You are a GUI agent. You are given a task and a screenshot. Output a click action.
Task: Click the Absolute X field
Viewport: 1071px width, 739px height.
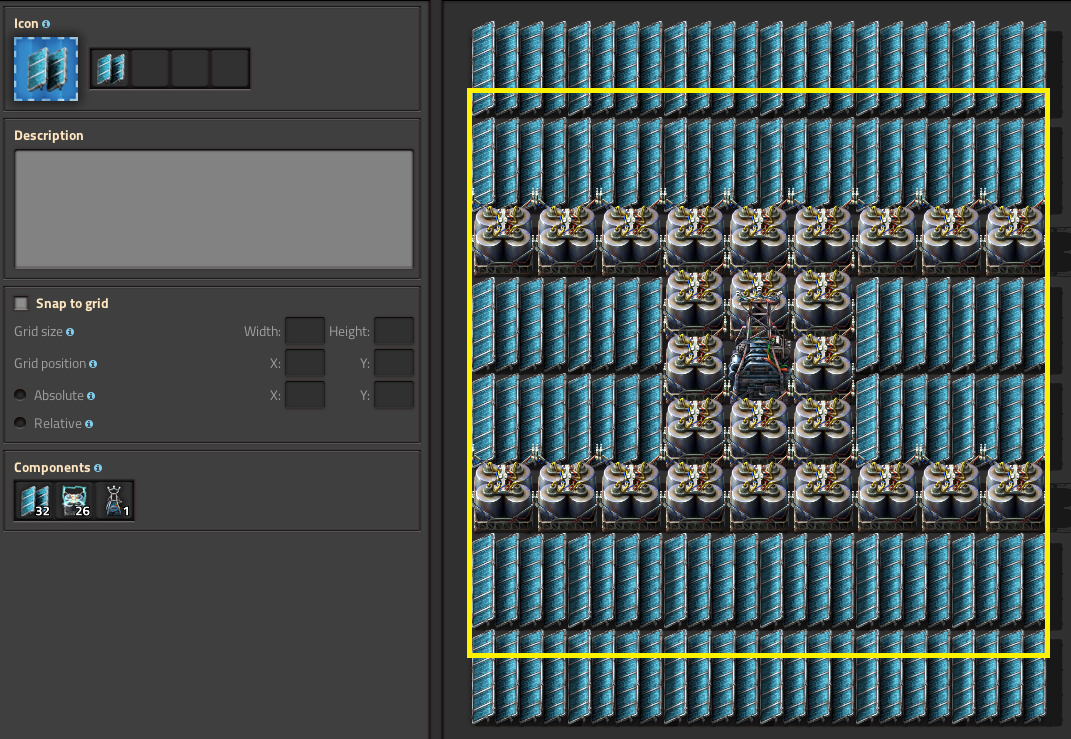coord(305,395)
